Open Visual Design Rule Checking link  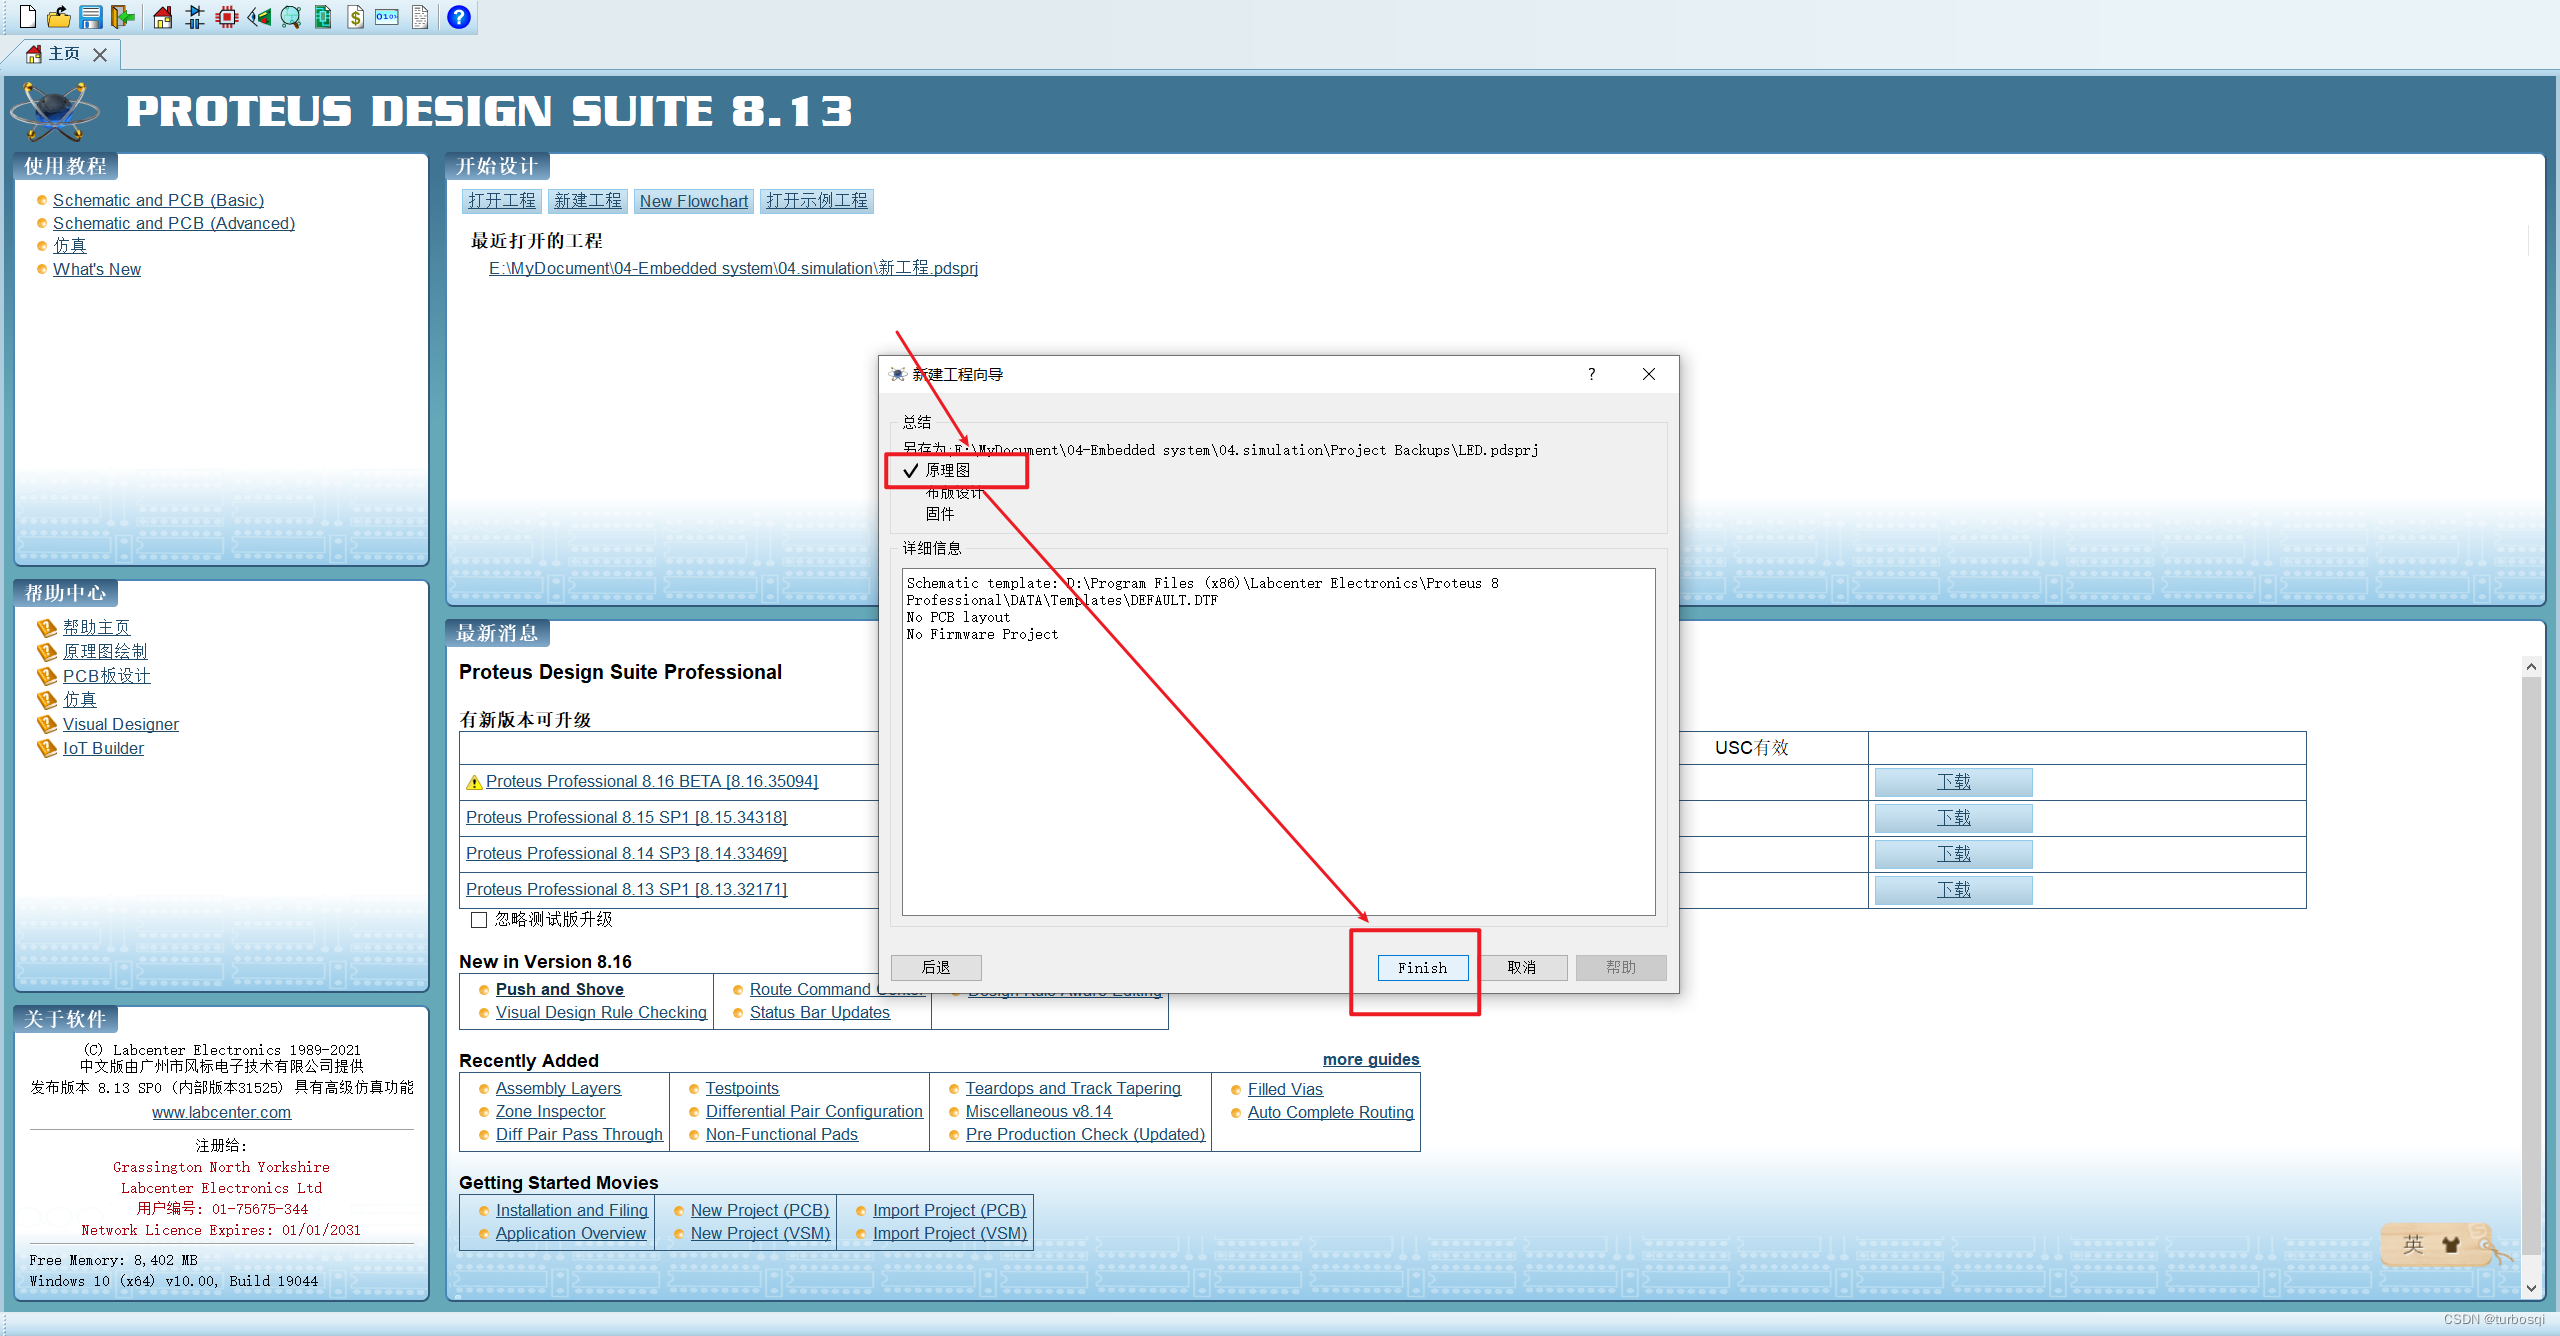pyautogui.click(x=601, y=1012)
